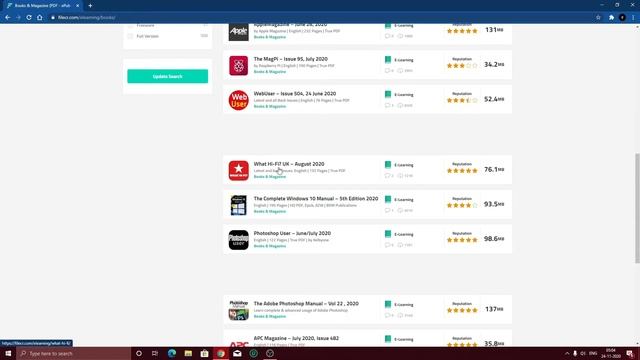Click E-Learning bookmark icon in Photoshop User row
This screenshot has width=640, height=360.
tap(388, 234)
